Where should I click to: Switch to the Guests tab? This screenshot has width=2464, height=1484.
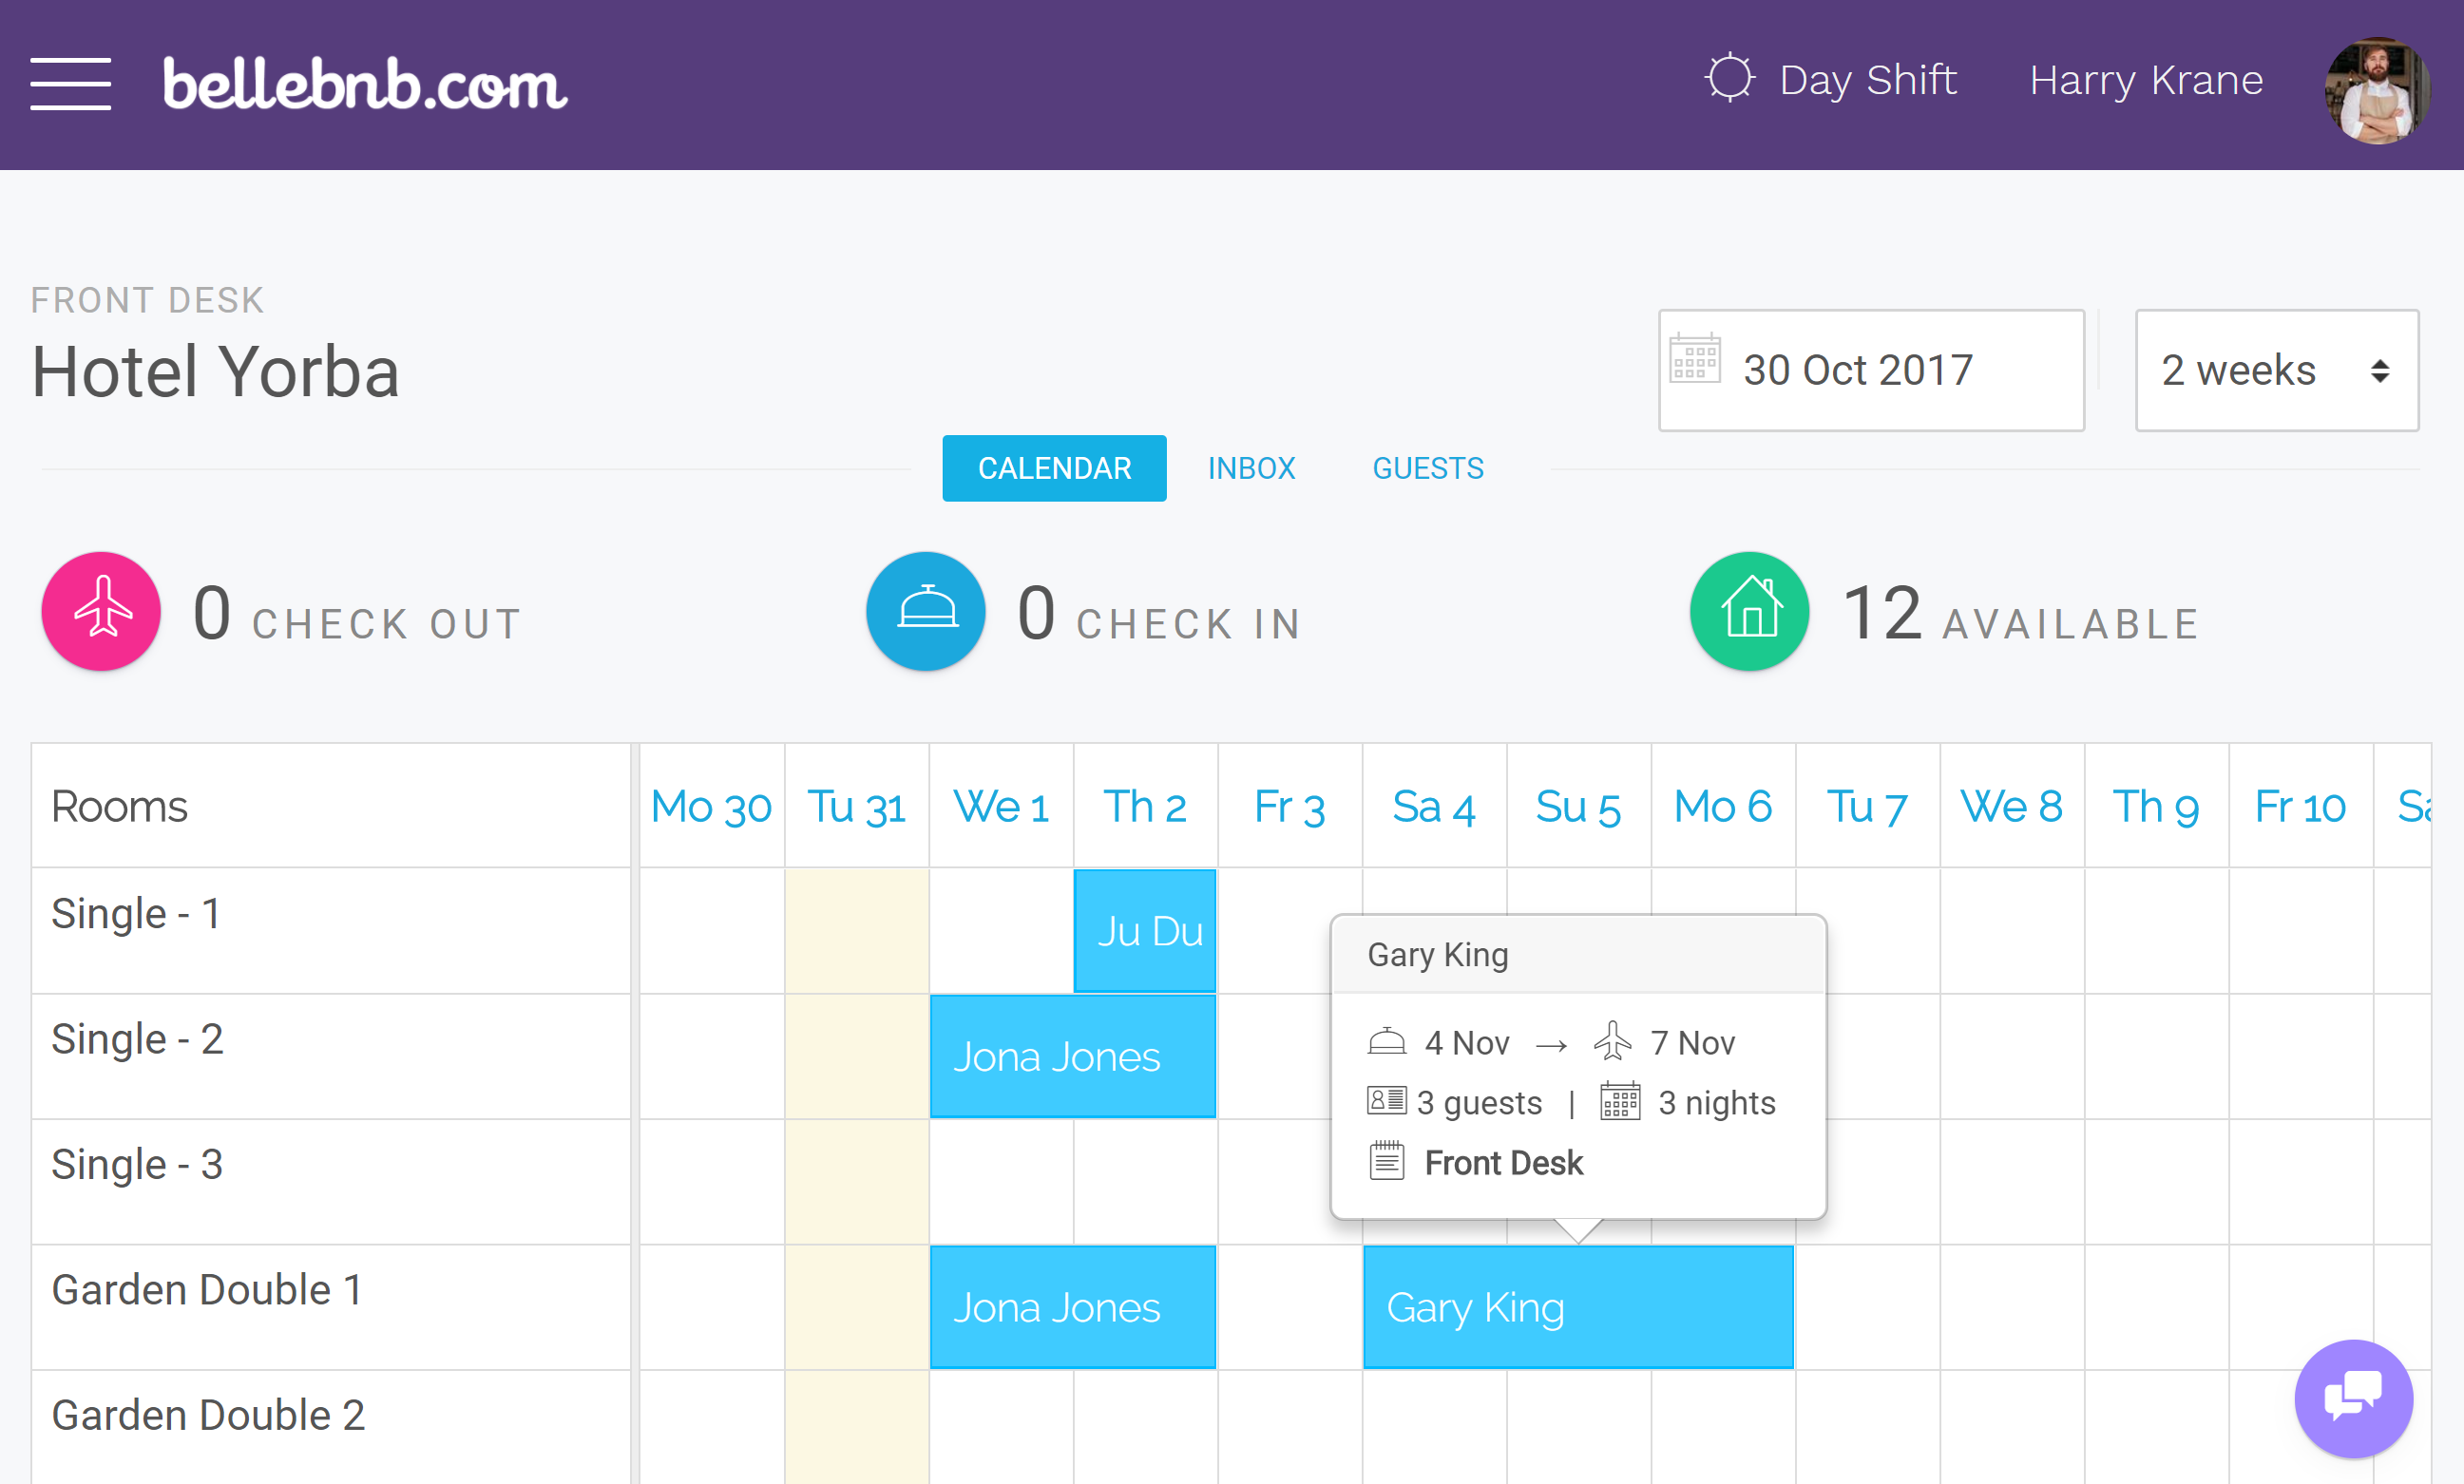[x=1428, y=468]
